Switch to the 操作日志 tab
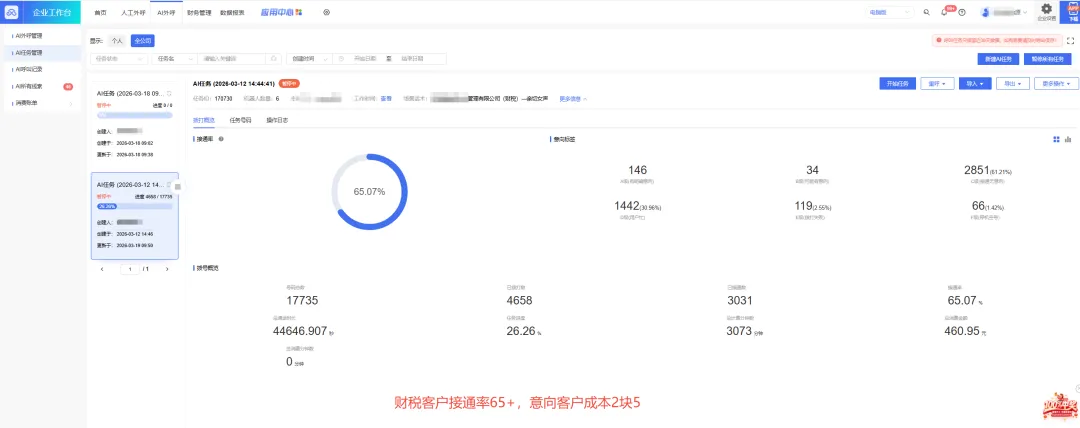Image resolution: width=1080 pixels, height=428 pixels. click(277, 121)
